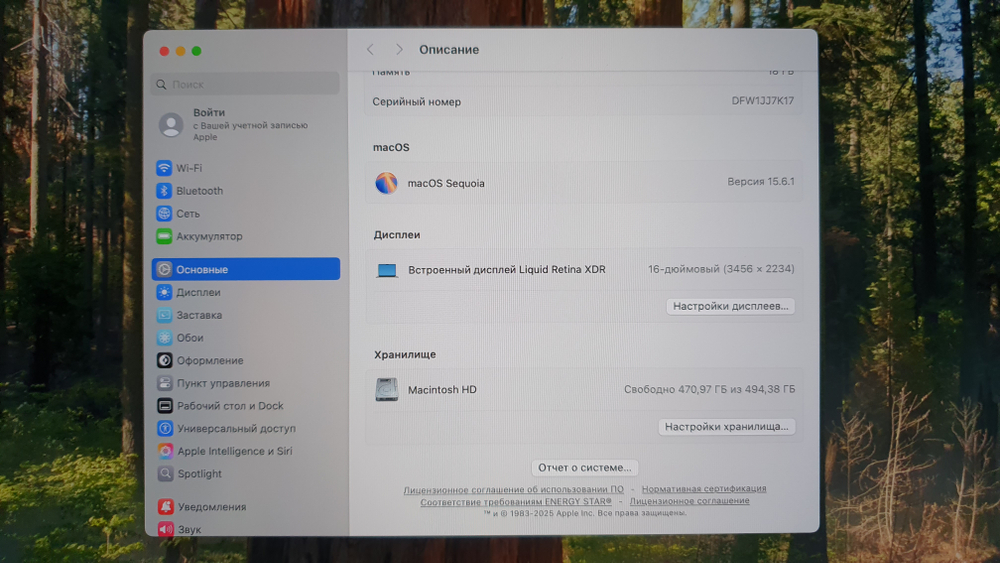Viewport: 1000px width, 563px height.
Task: Click the Spotlight magnifier icon
Action: (x=165, y=474)
